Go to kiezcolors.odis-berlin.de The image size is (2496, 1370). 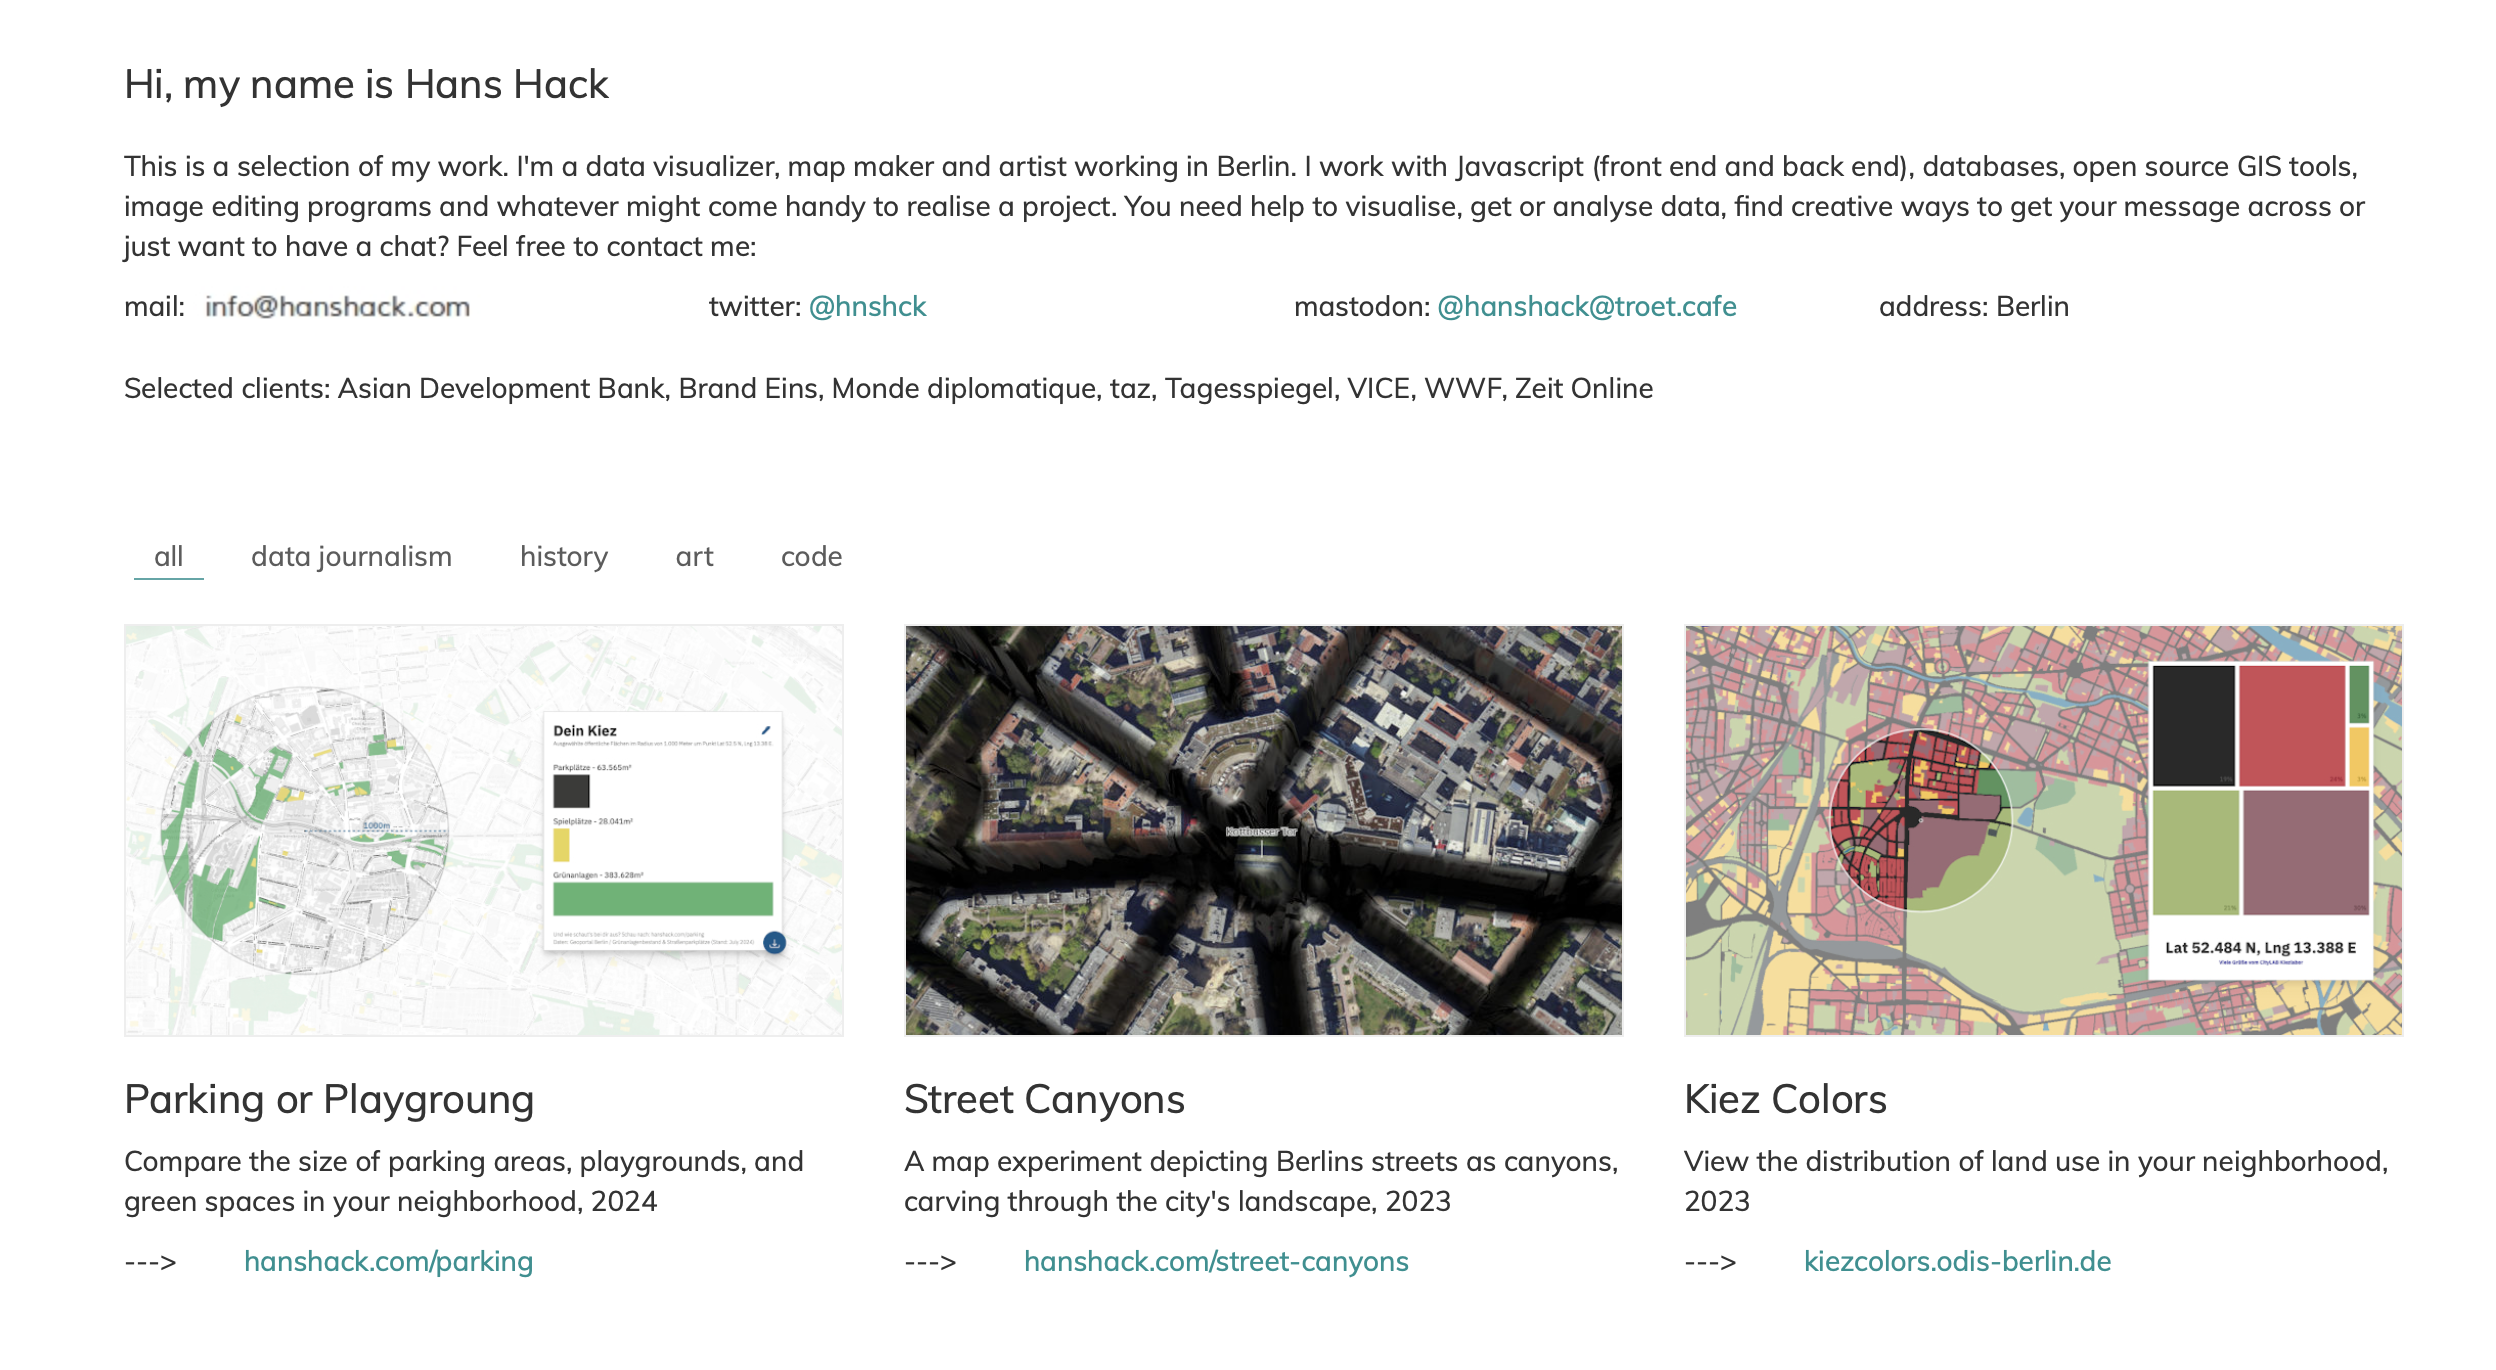tap(1957, 1261)
